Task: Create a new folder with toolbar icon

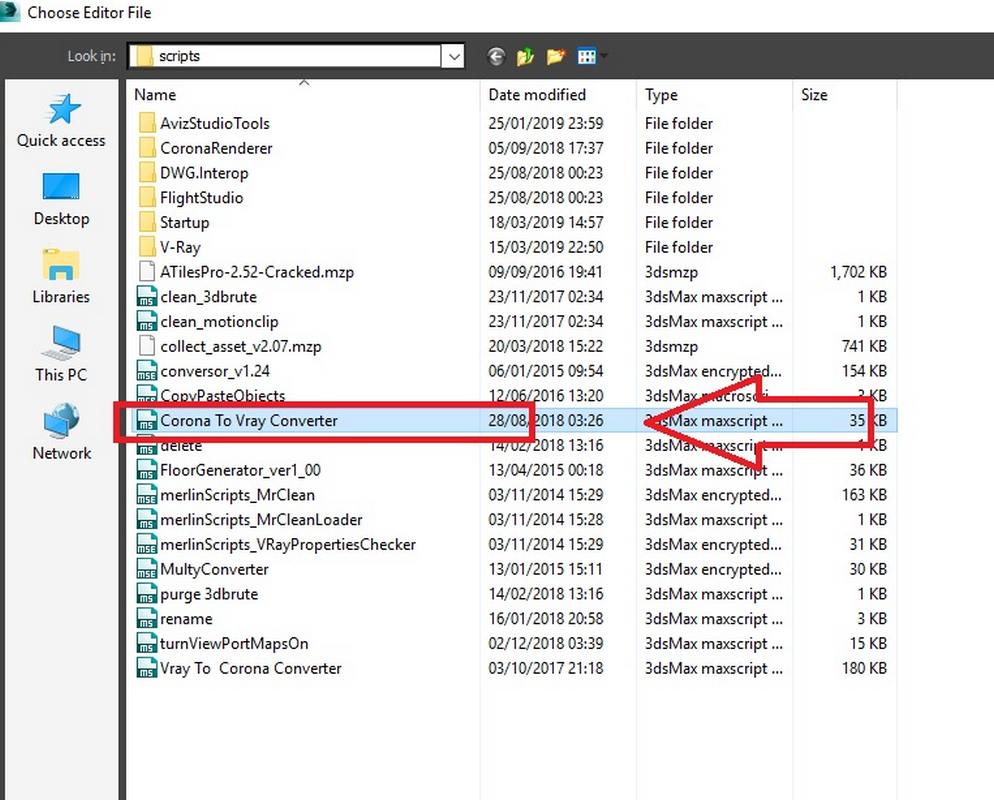Action: [x=555, y=56]
